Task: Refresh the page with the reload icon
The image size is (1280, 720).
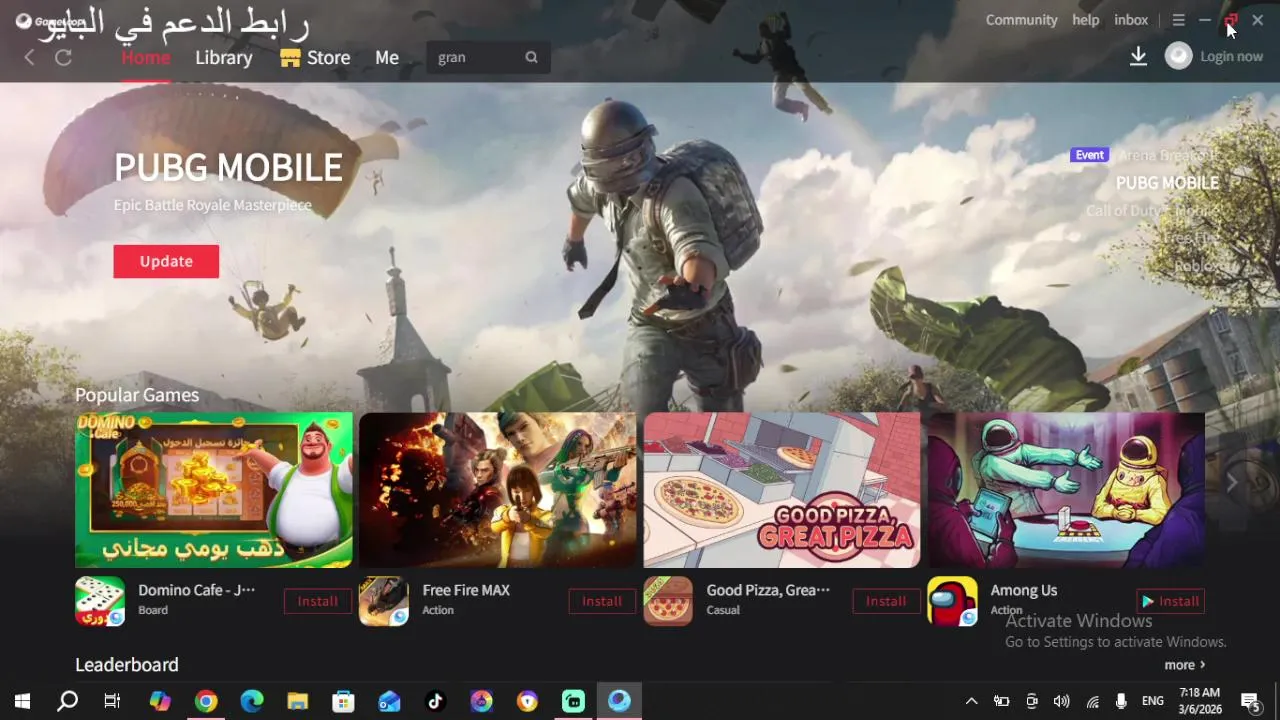Action: [63, 58]
